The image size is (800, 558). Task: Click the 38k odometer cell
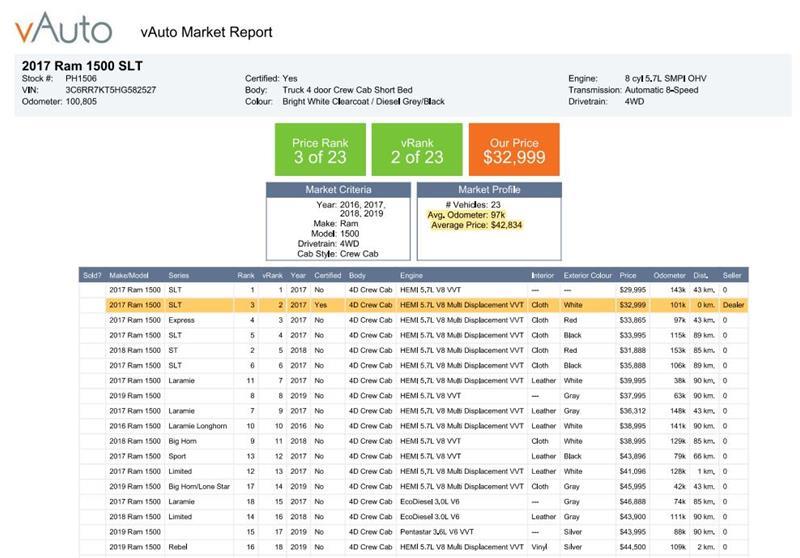[679, 381]
